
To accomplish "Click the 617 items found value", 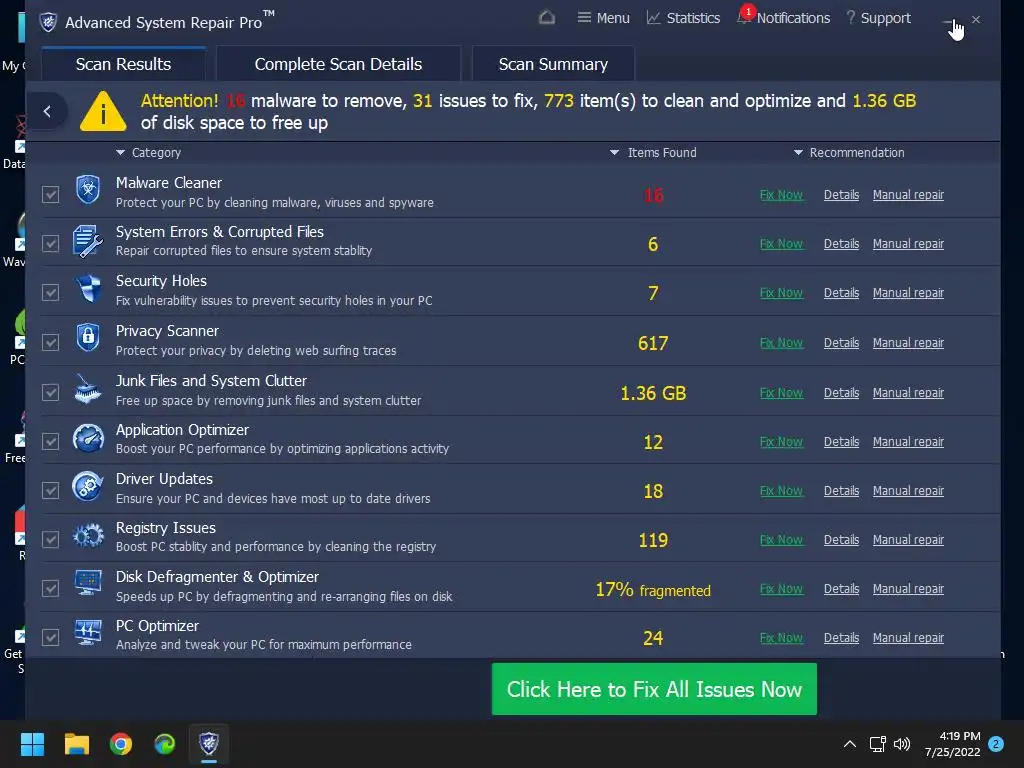I will [652, 343].
